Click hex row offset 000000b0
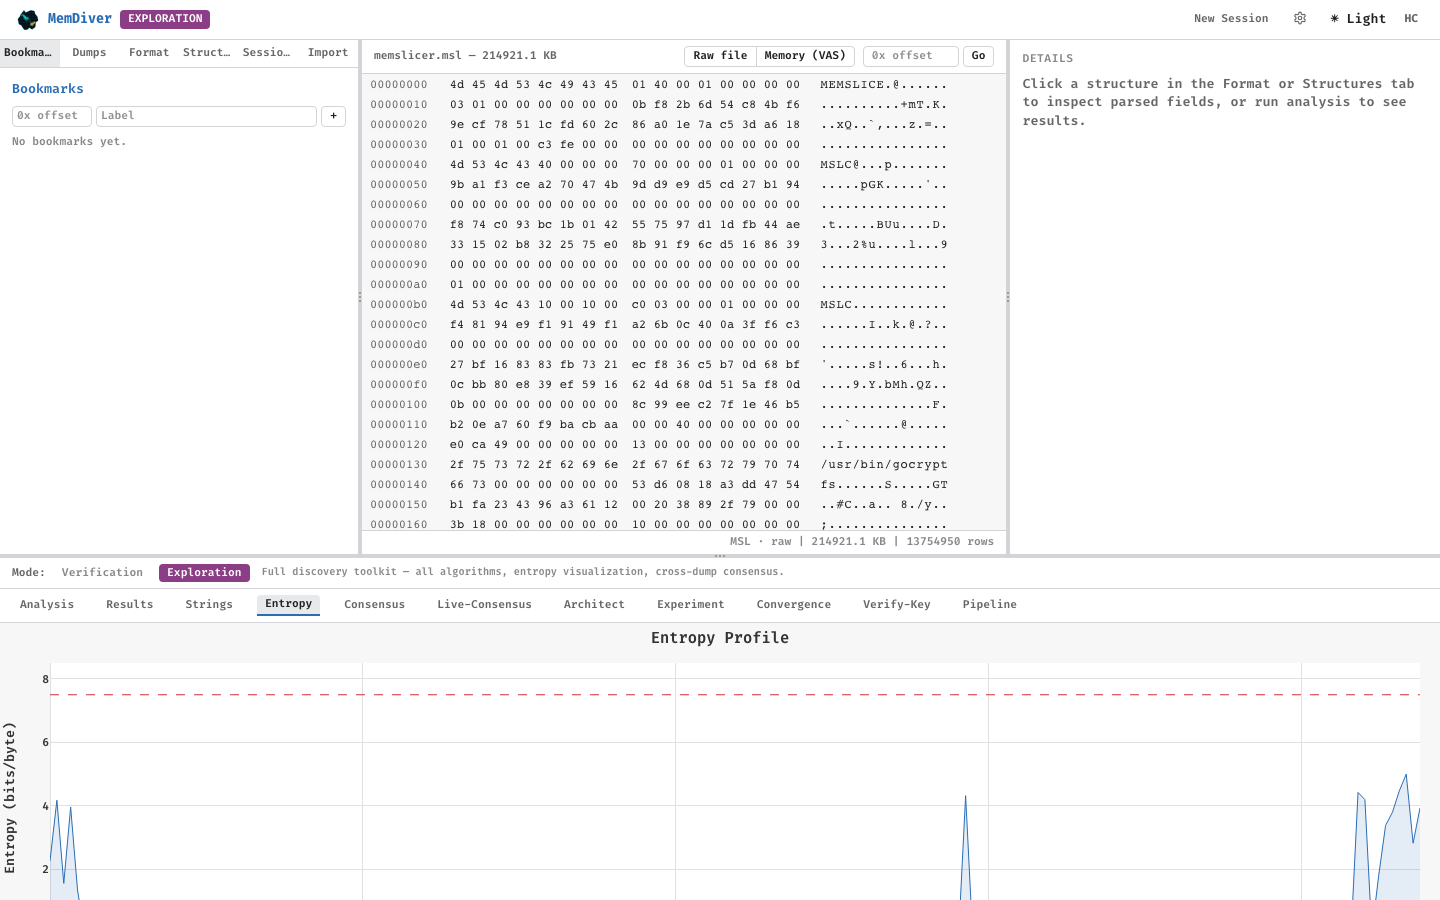This screenshot has height=900, width=1440. coord(399,305)
